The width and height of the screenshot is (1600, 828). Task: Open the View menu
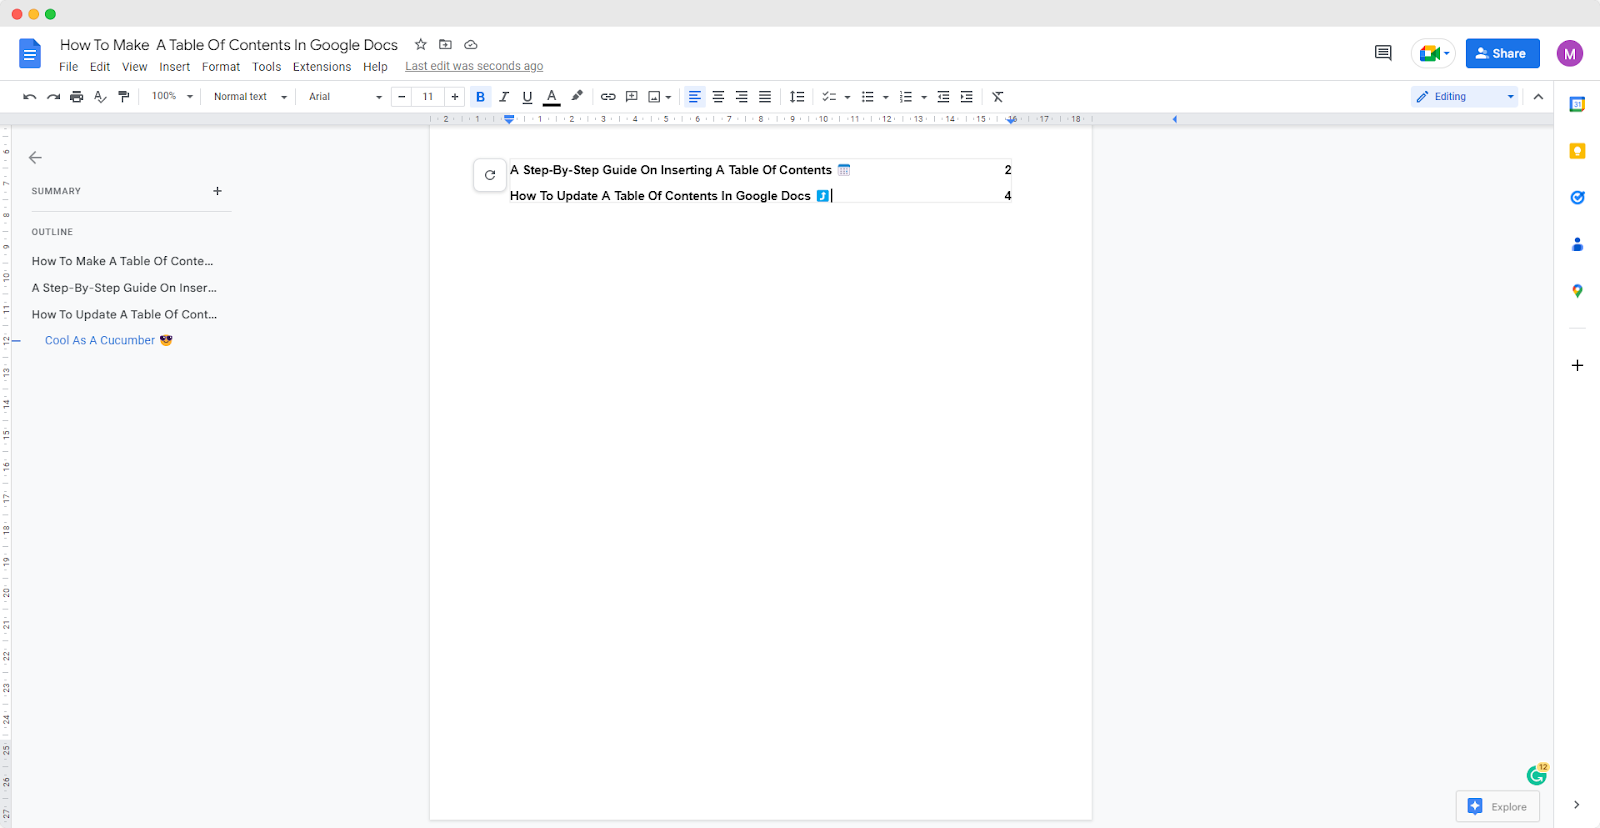135,67
